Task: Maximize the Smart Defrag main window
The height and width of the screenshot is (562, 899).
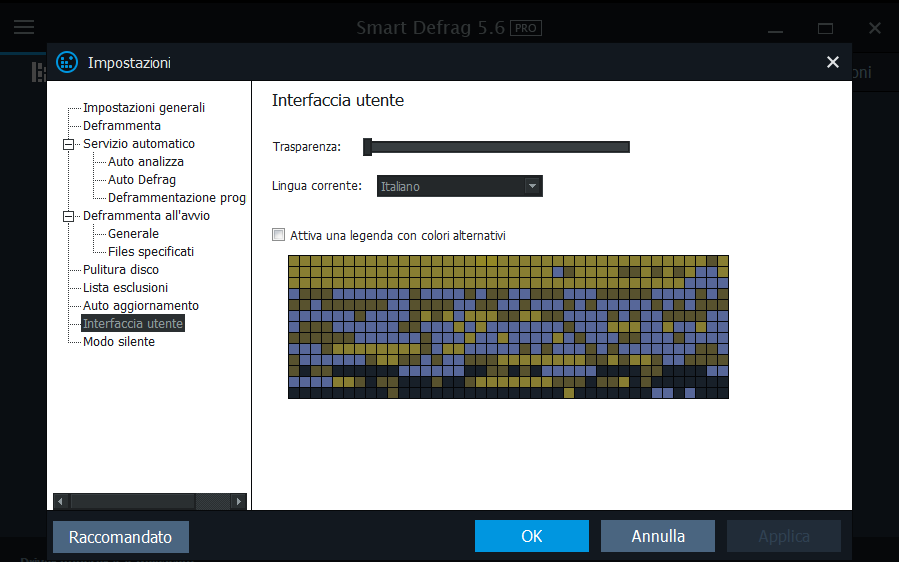Action: tap(825, 28)
